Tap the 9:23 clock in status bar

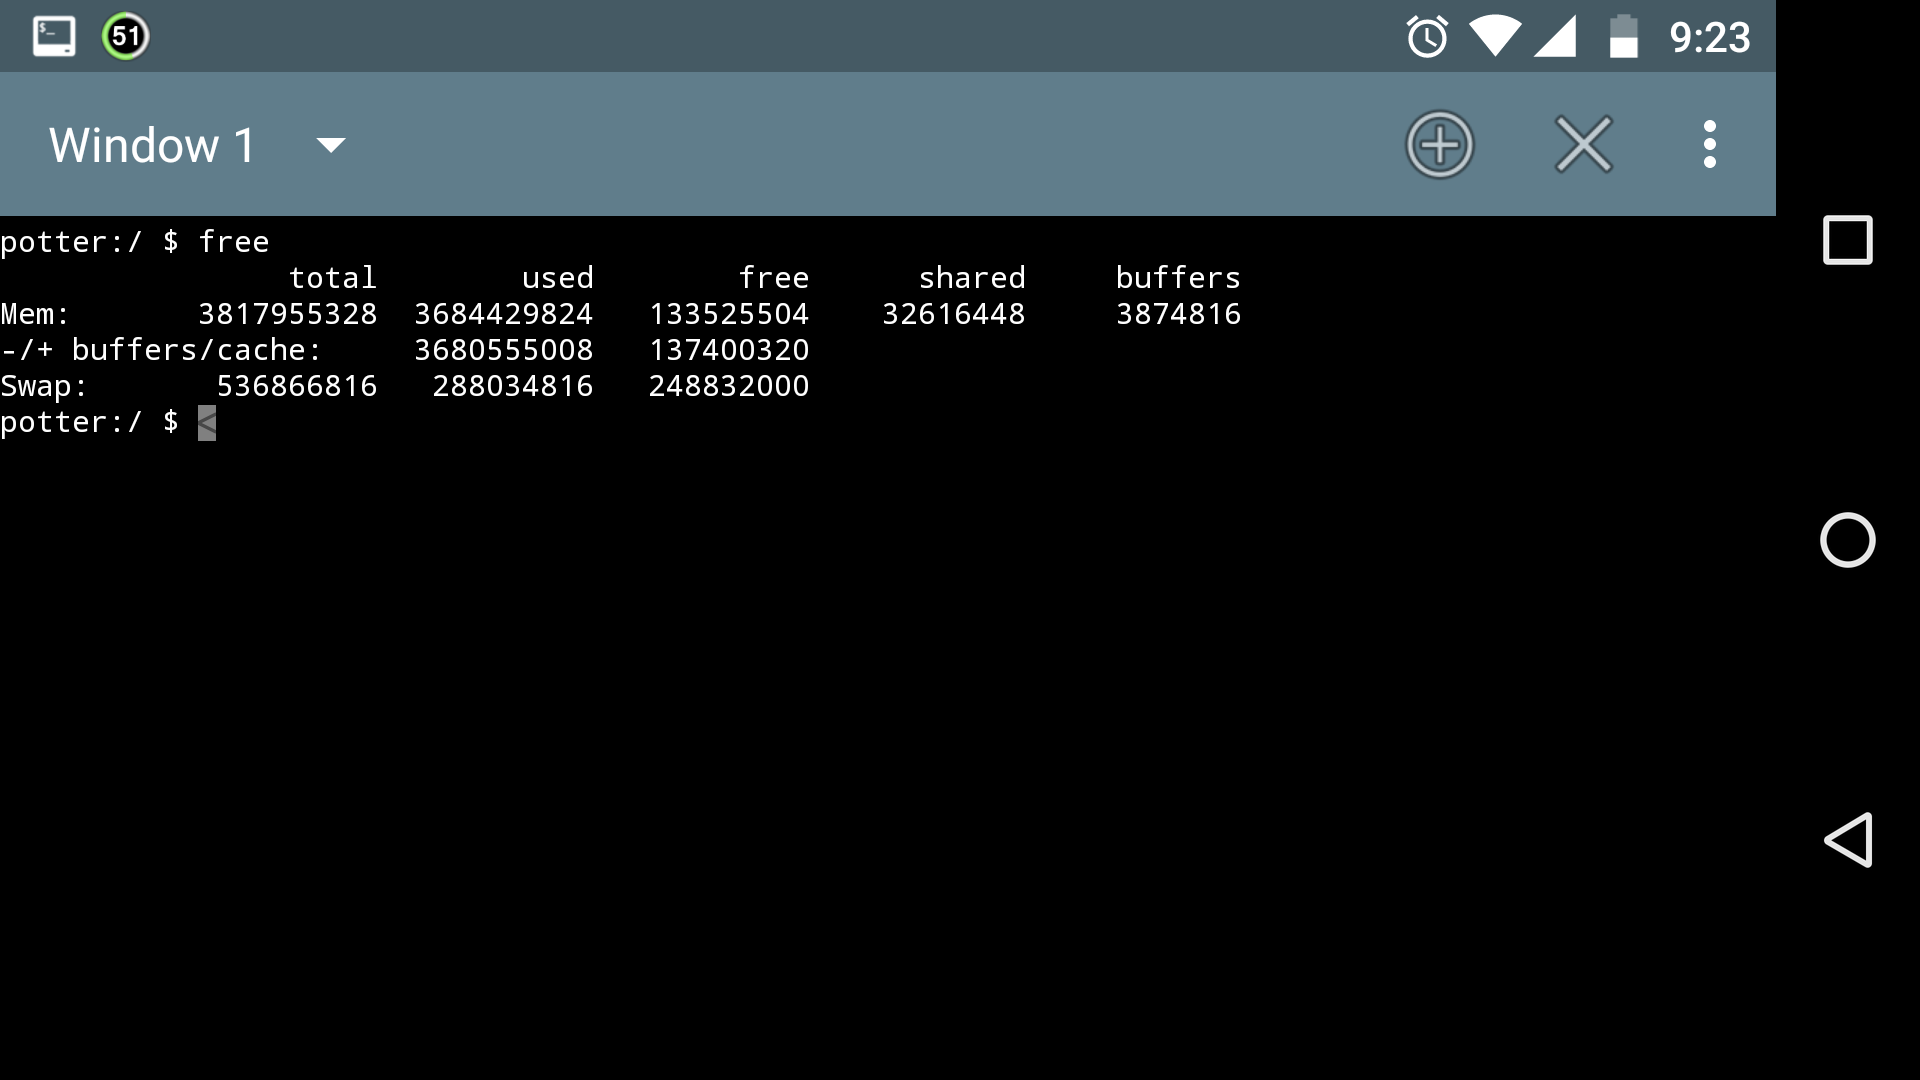[x=1709, y=38]
